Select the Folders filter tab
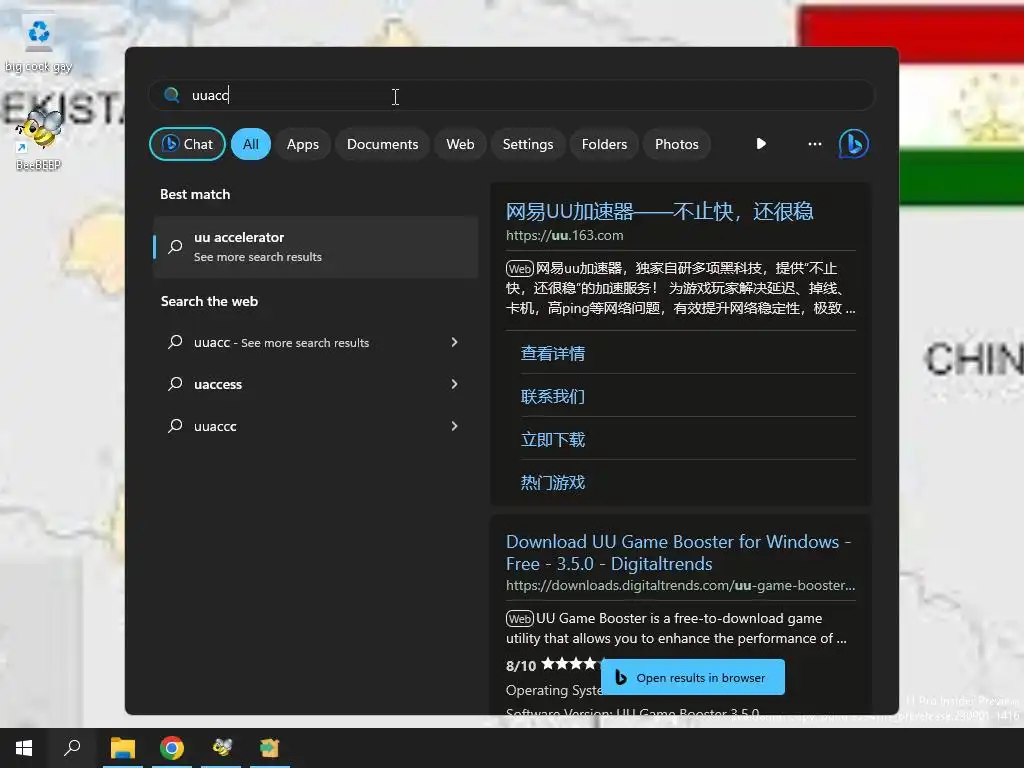The height and width of the screenshot is (768, 1024). (604, 144)
